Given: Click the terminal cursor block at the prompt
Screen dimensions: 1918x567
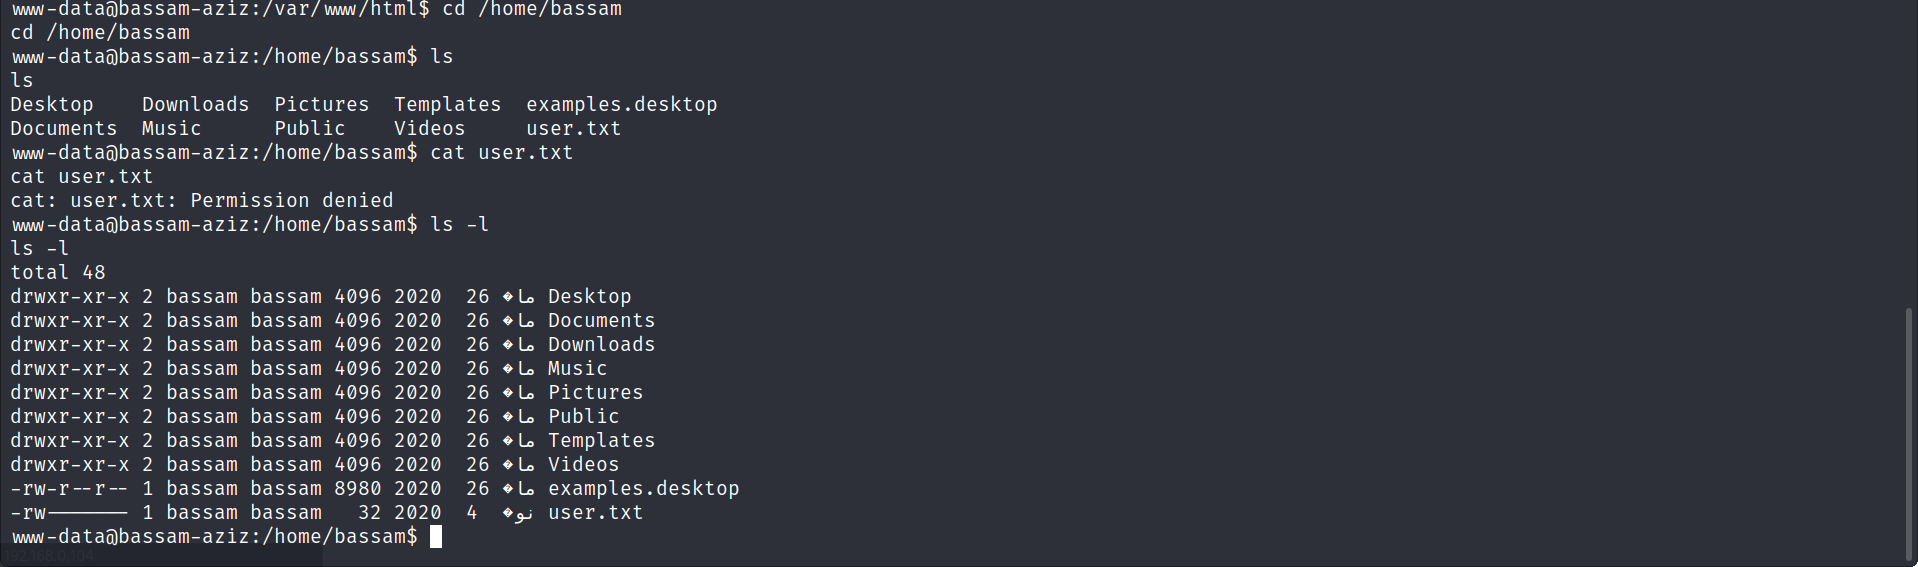Looking at the screenshot, I should tap(436, 537).
